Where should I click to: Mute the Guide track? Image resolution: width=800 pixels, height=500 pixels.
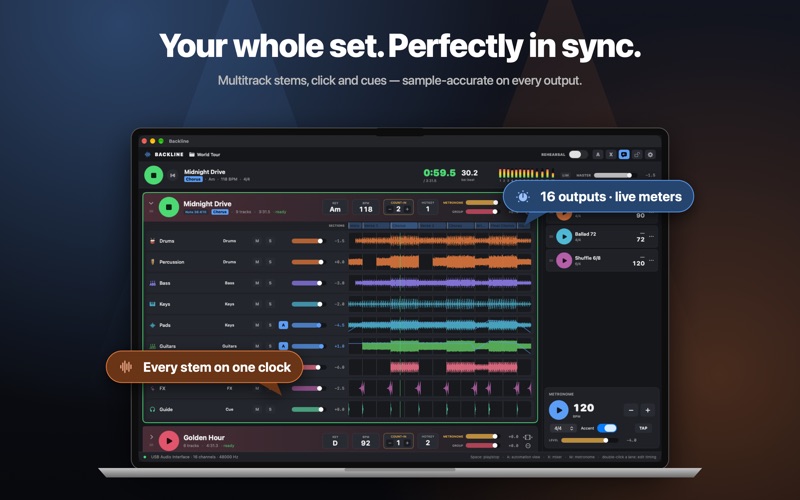[x=257, y=409]
